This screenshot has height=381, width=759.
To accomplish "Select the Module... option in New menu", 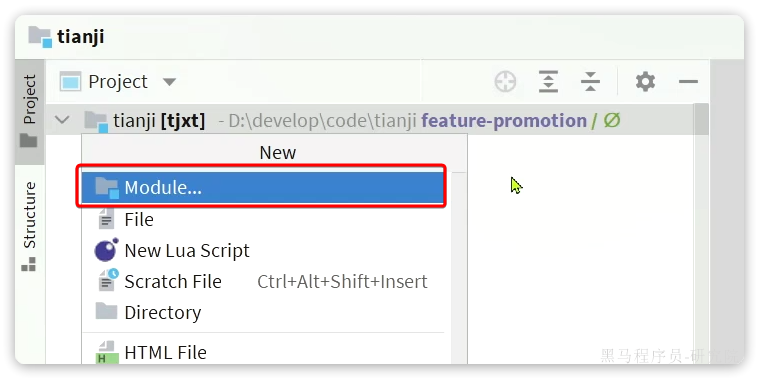I will coord(262,187).
